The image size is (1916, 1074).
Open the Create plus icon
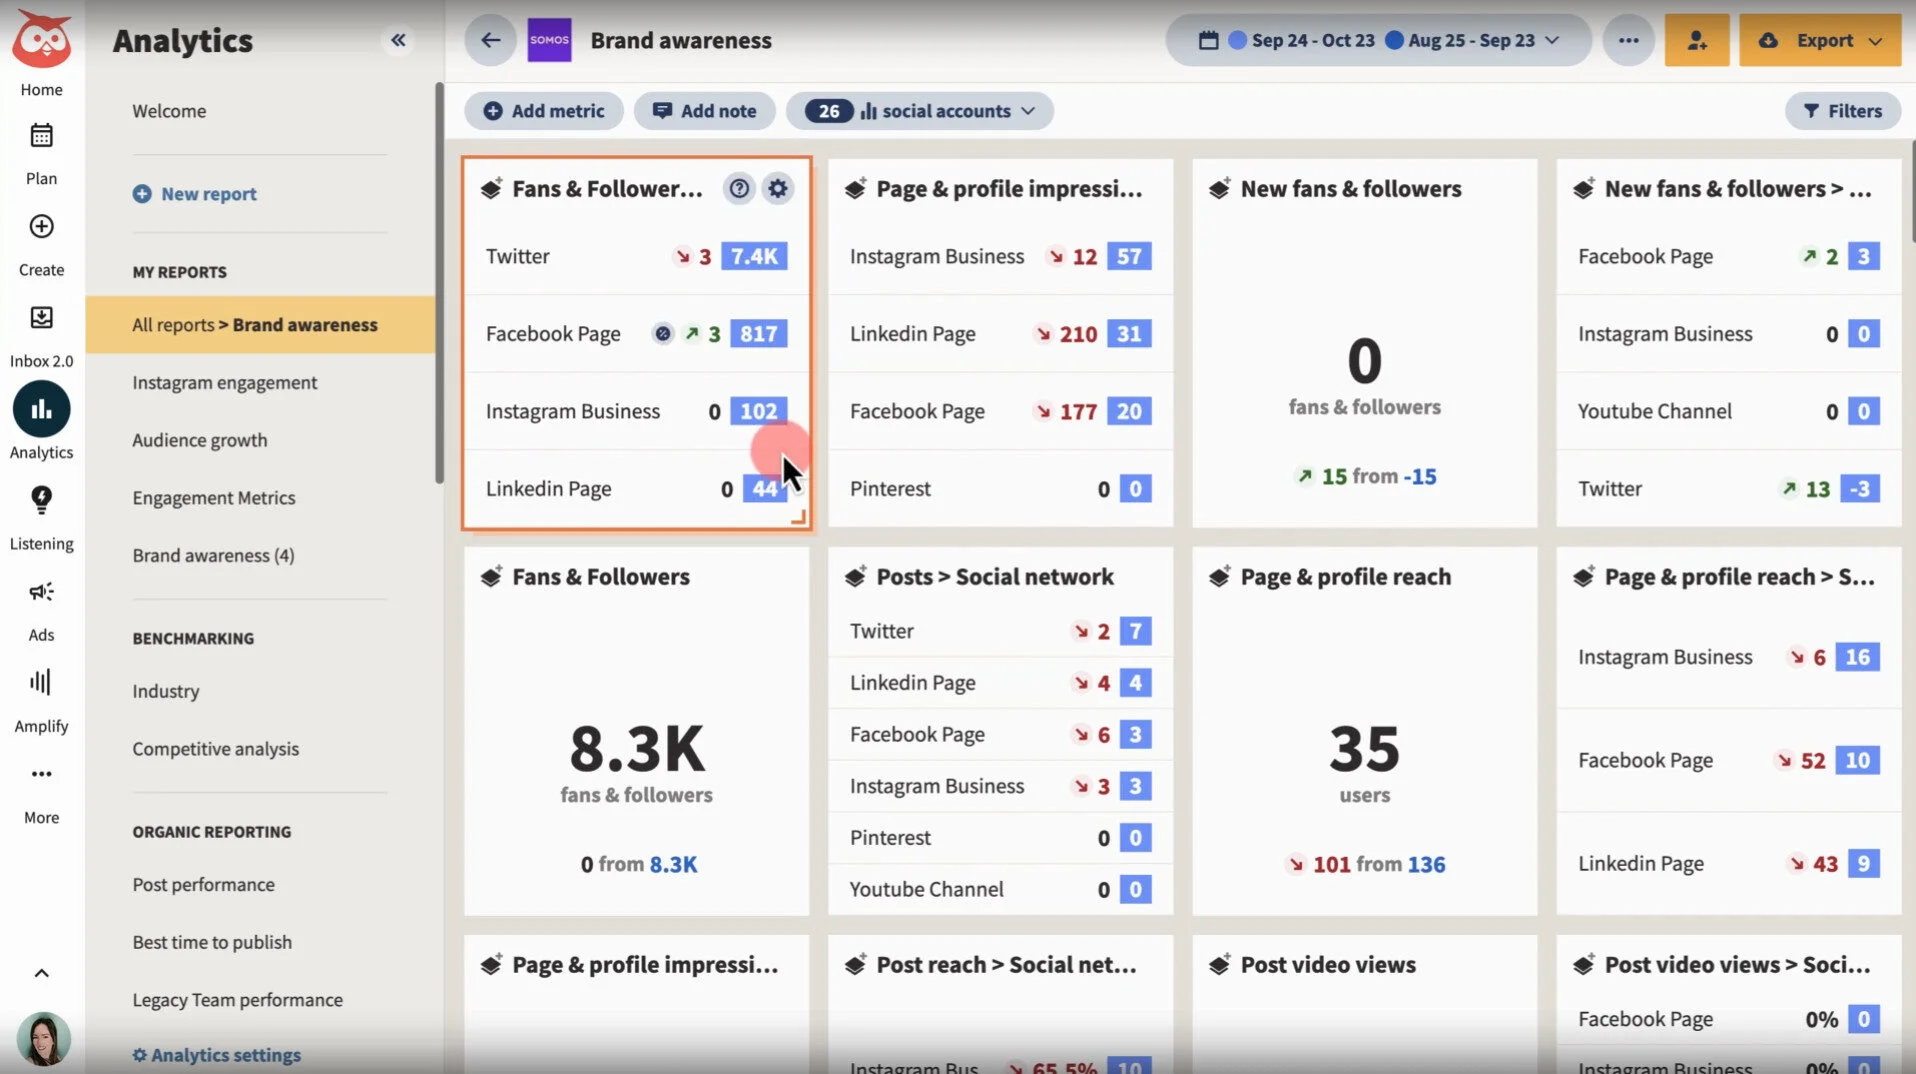tap(41, 226)
